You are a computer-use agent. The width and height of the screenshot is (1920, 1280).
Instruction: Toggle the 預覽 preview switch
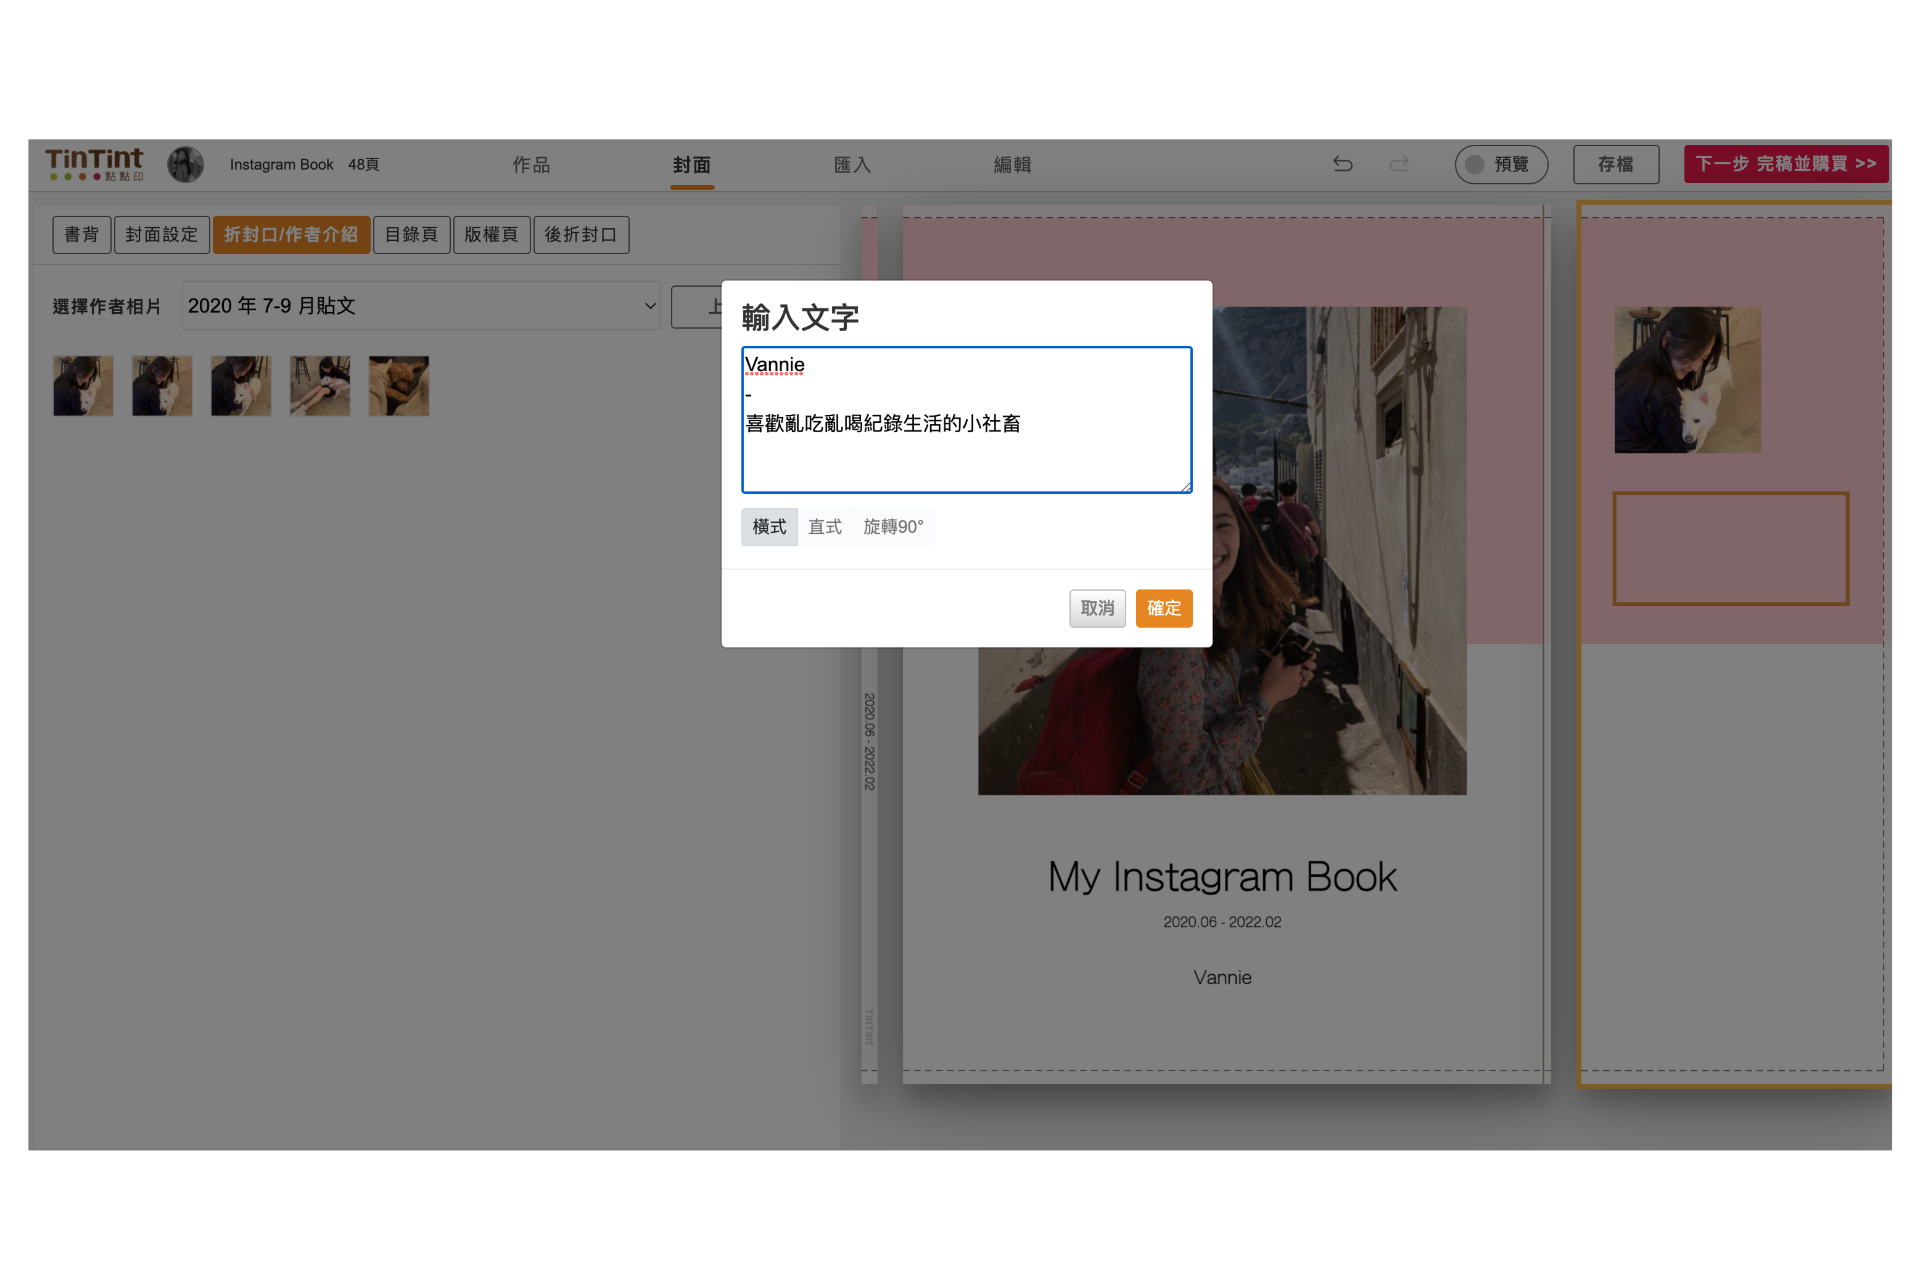coord(1501,164)
